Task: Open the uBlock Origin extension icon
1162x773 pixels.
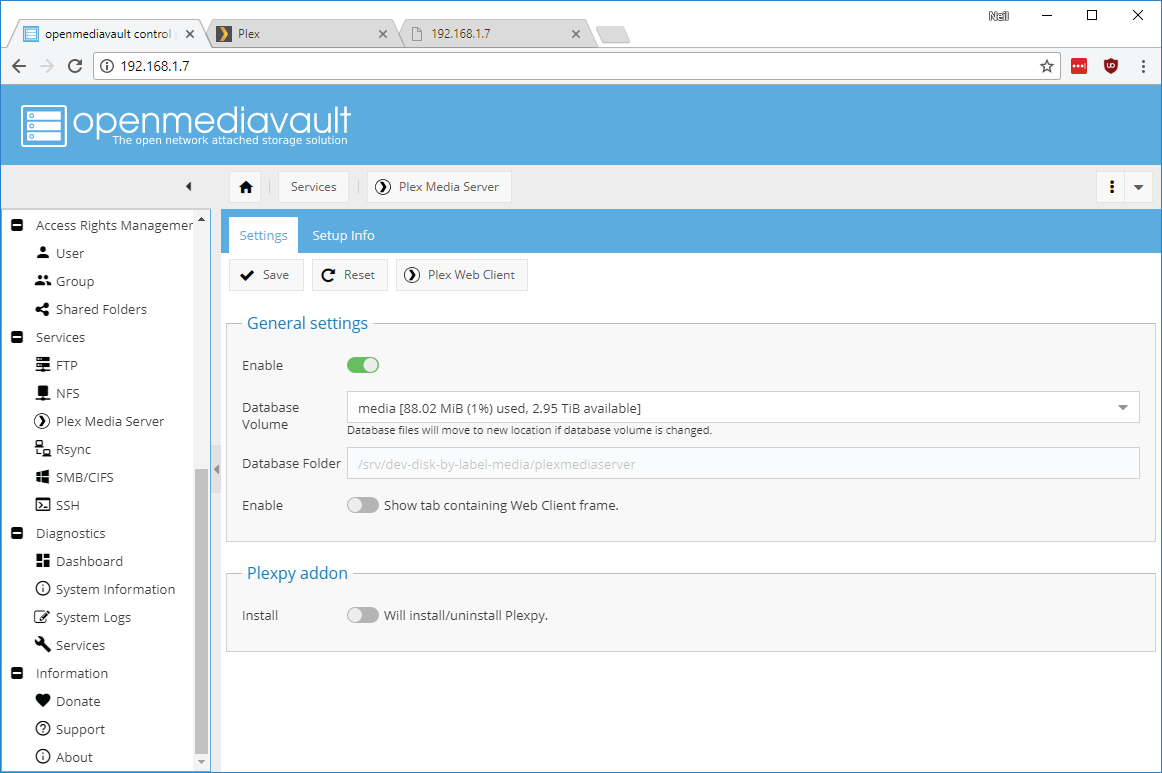Action: click(1110, 66)
